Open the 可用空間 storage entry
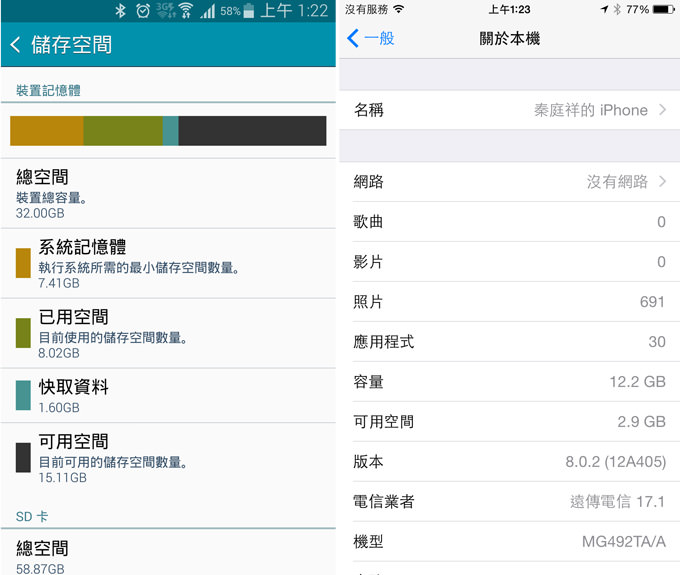Image resolution: width=680 pixels, height=575 pixels. point(168,457)
